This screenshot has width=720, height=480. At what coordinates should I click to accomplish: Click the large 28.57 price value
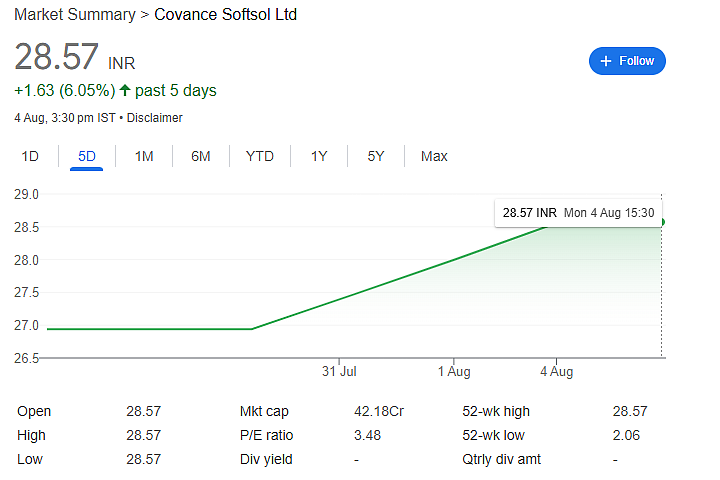click(56, 56)
